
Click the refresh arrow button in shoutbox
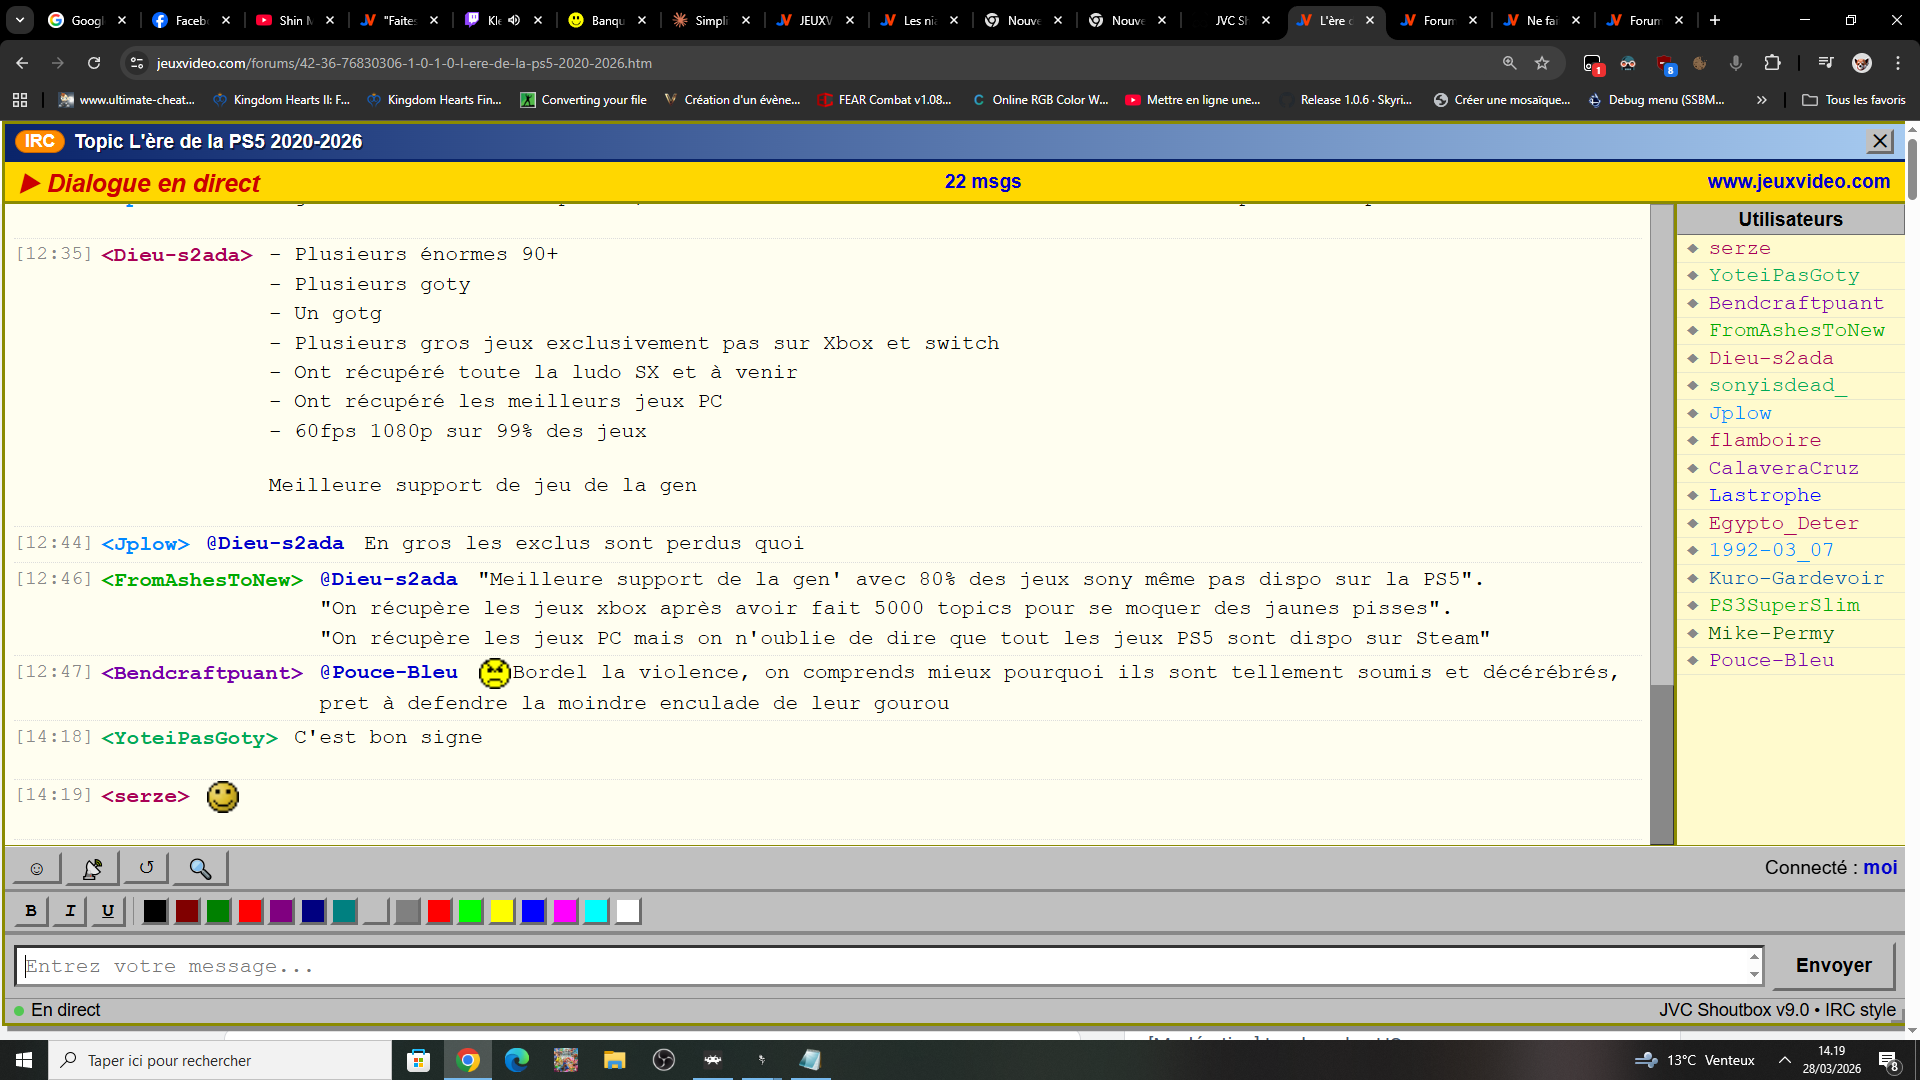click(x=146, y=868)
